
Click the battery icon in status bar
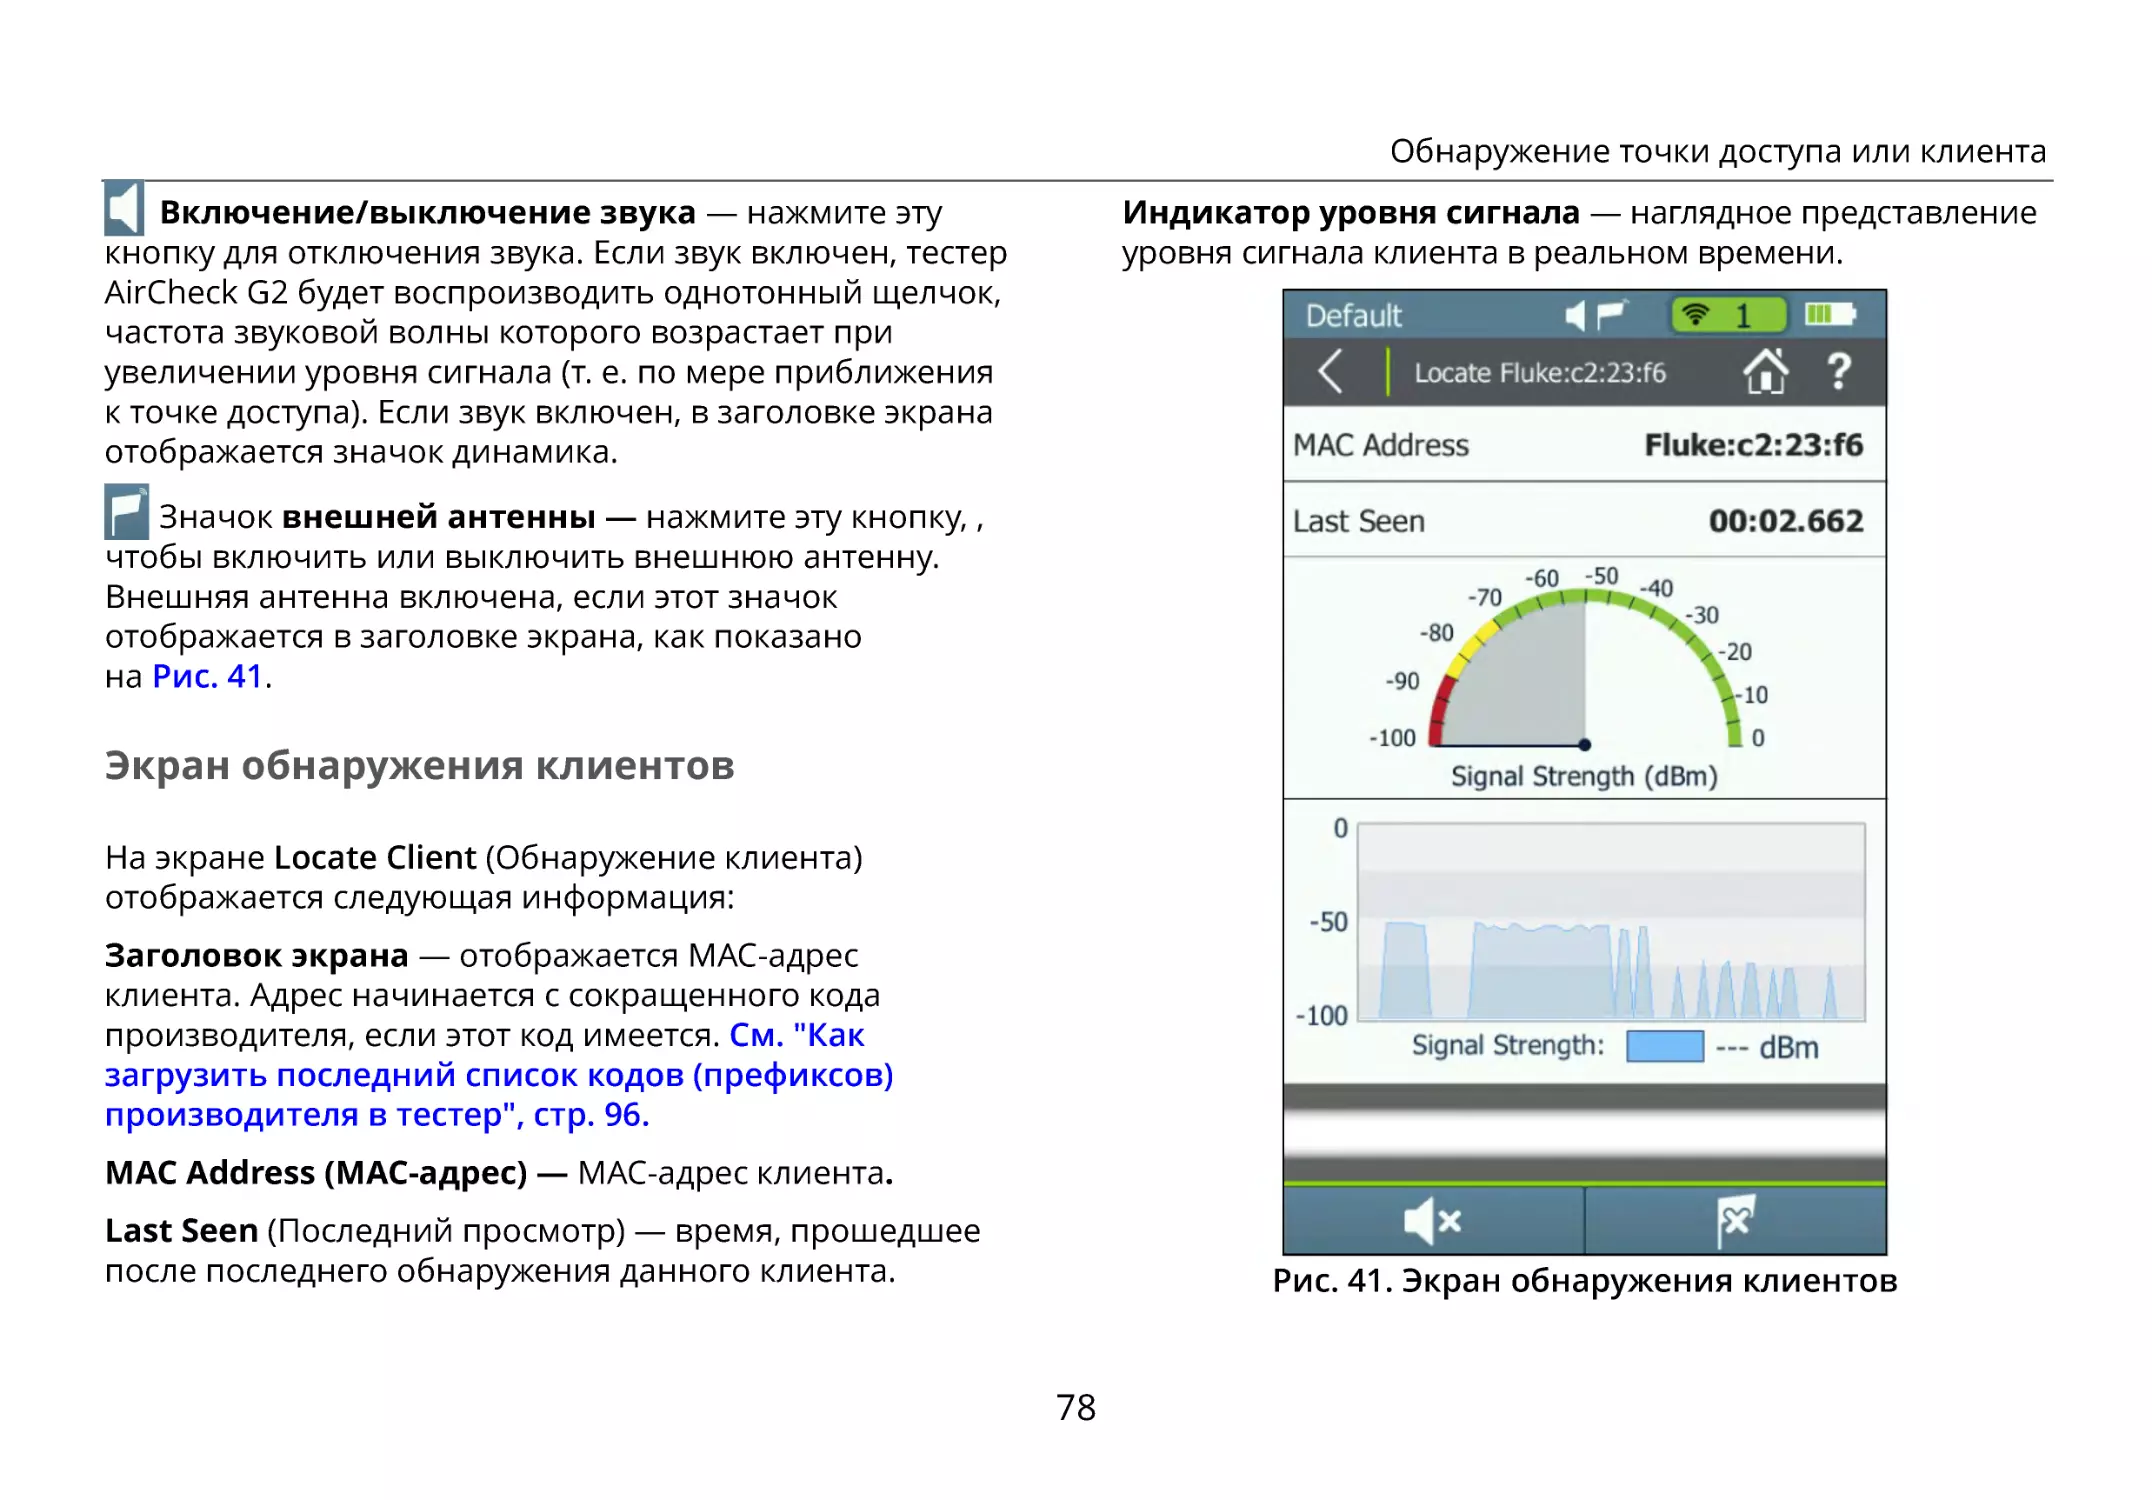coord(1830,316)
